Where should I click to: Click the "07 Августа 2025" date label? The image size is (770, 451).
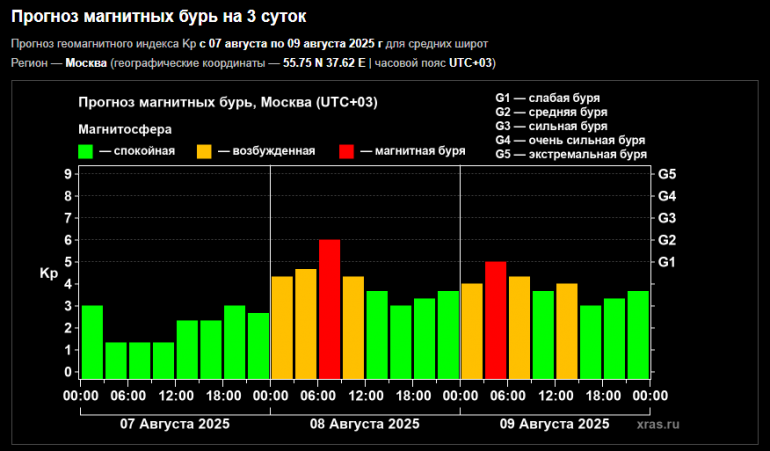(x=175, y=423)
